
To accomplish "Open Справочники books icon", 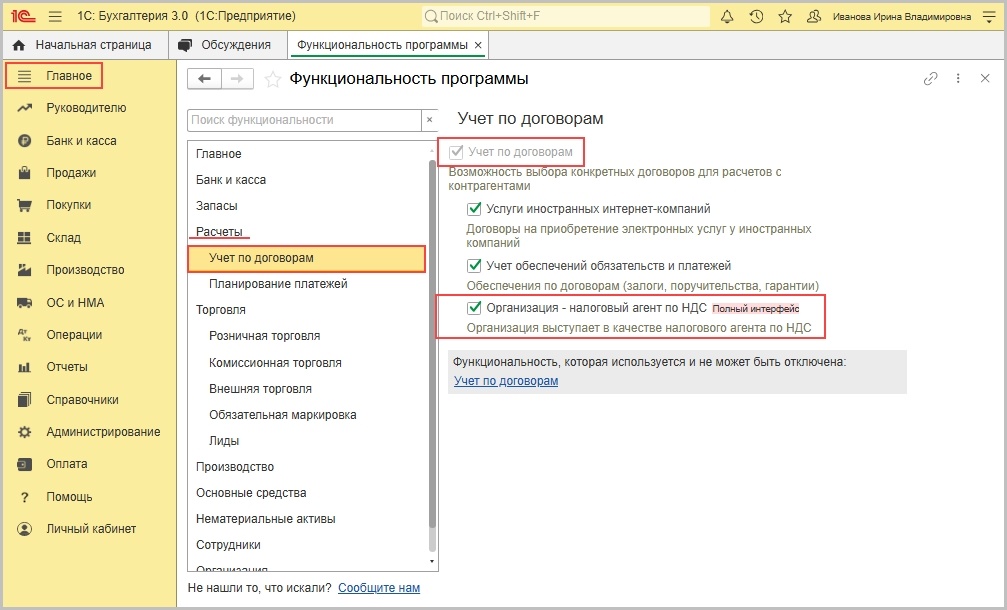I will (x=24, y=399).
